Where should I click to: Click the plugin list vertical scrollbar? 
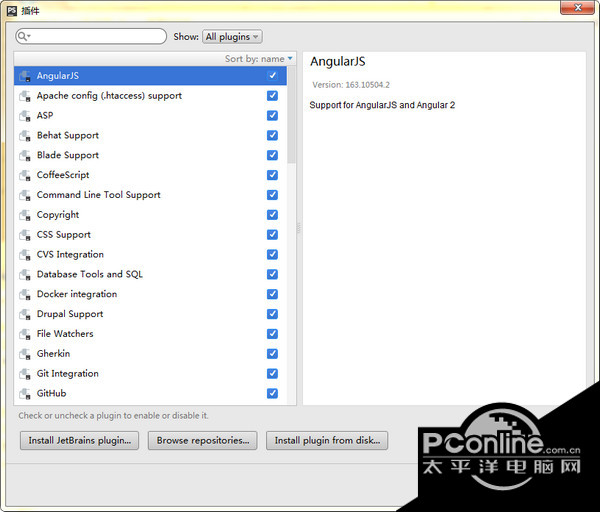[x=292, y=115]
